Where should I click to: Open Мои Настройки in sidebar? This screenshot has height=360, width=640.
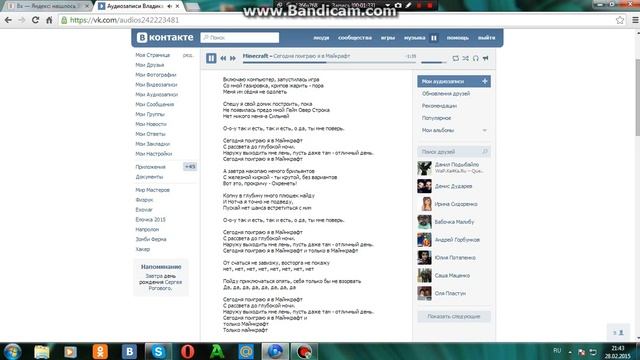[x=154, y=154]
